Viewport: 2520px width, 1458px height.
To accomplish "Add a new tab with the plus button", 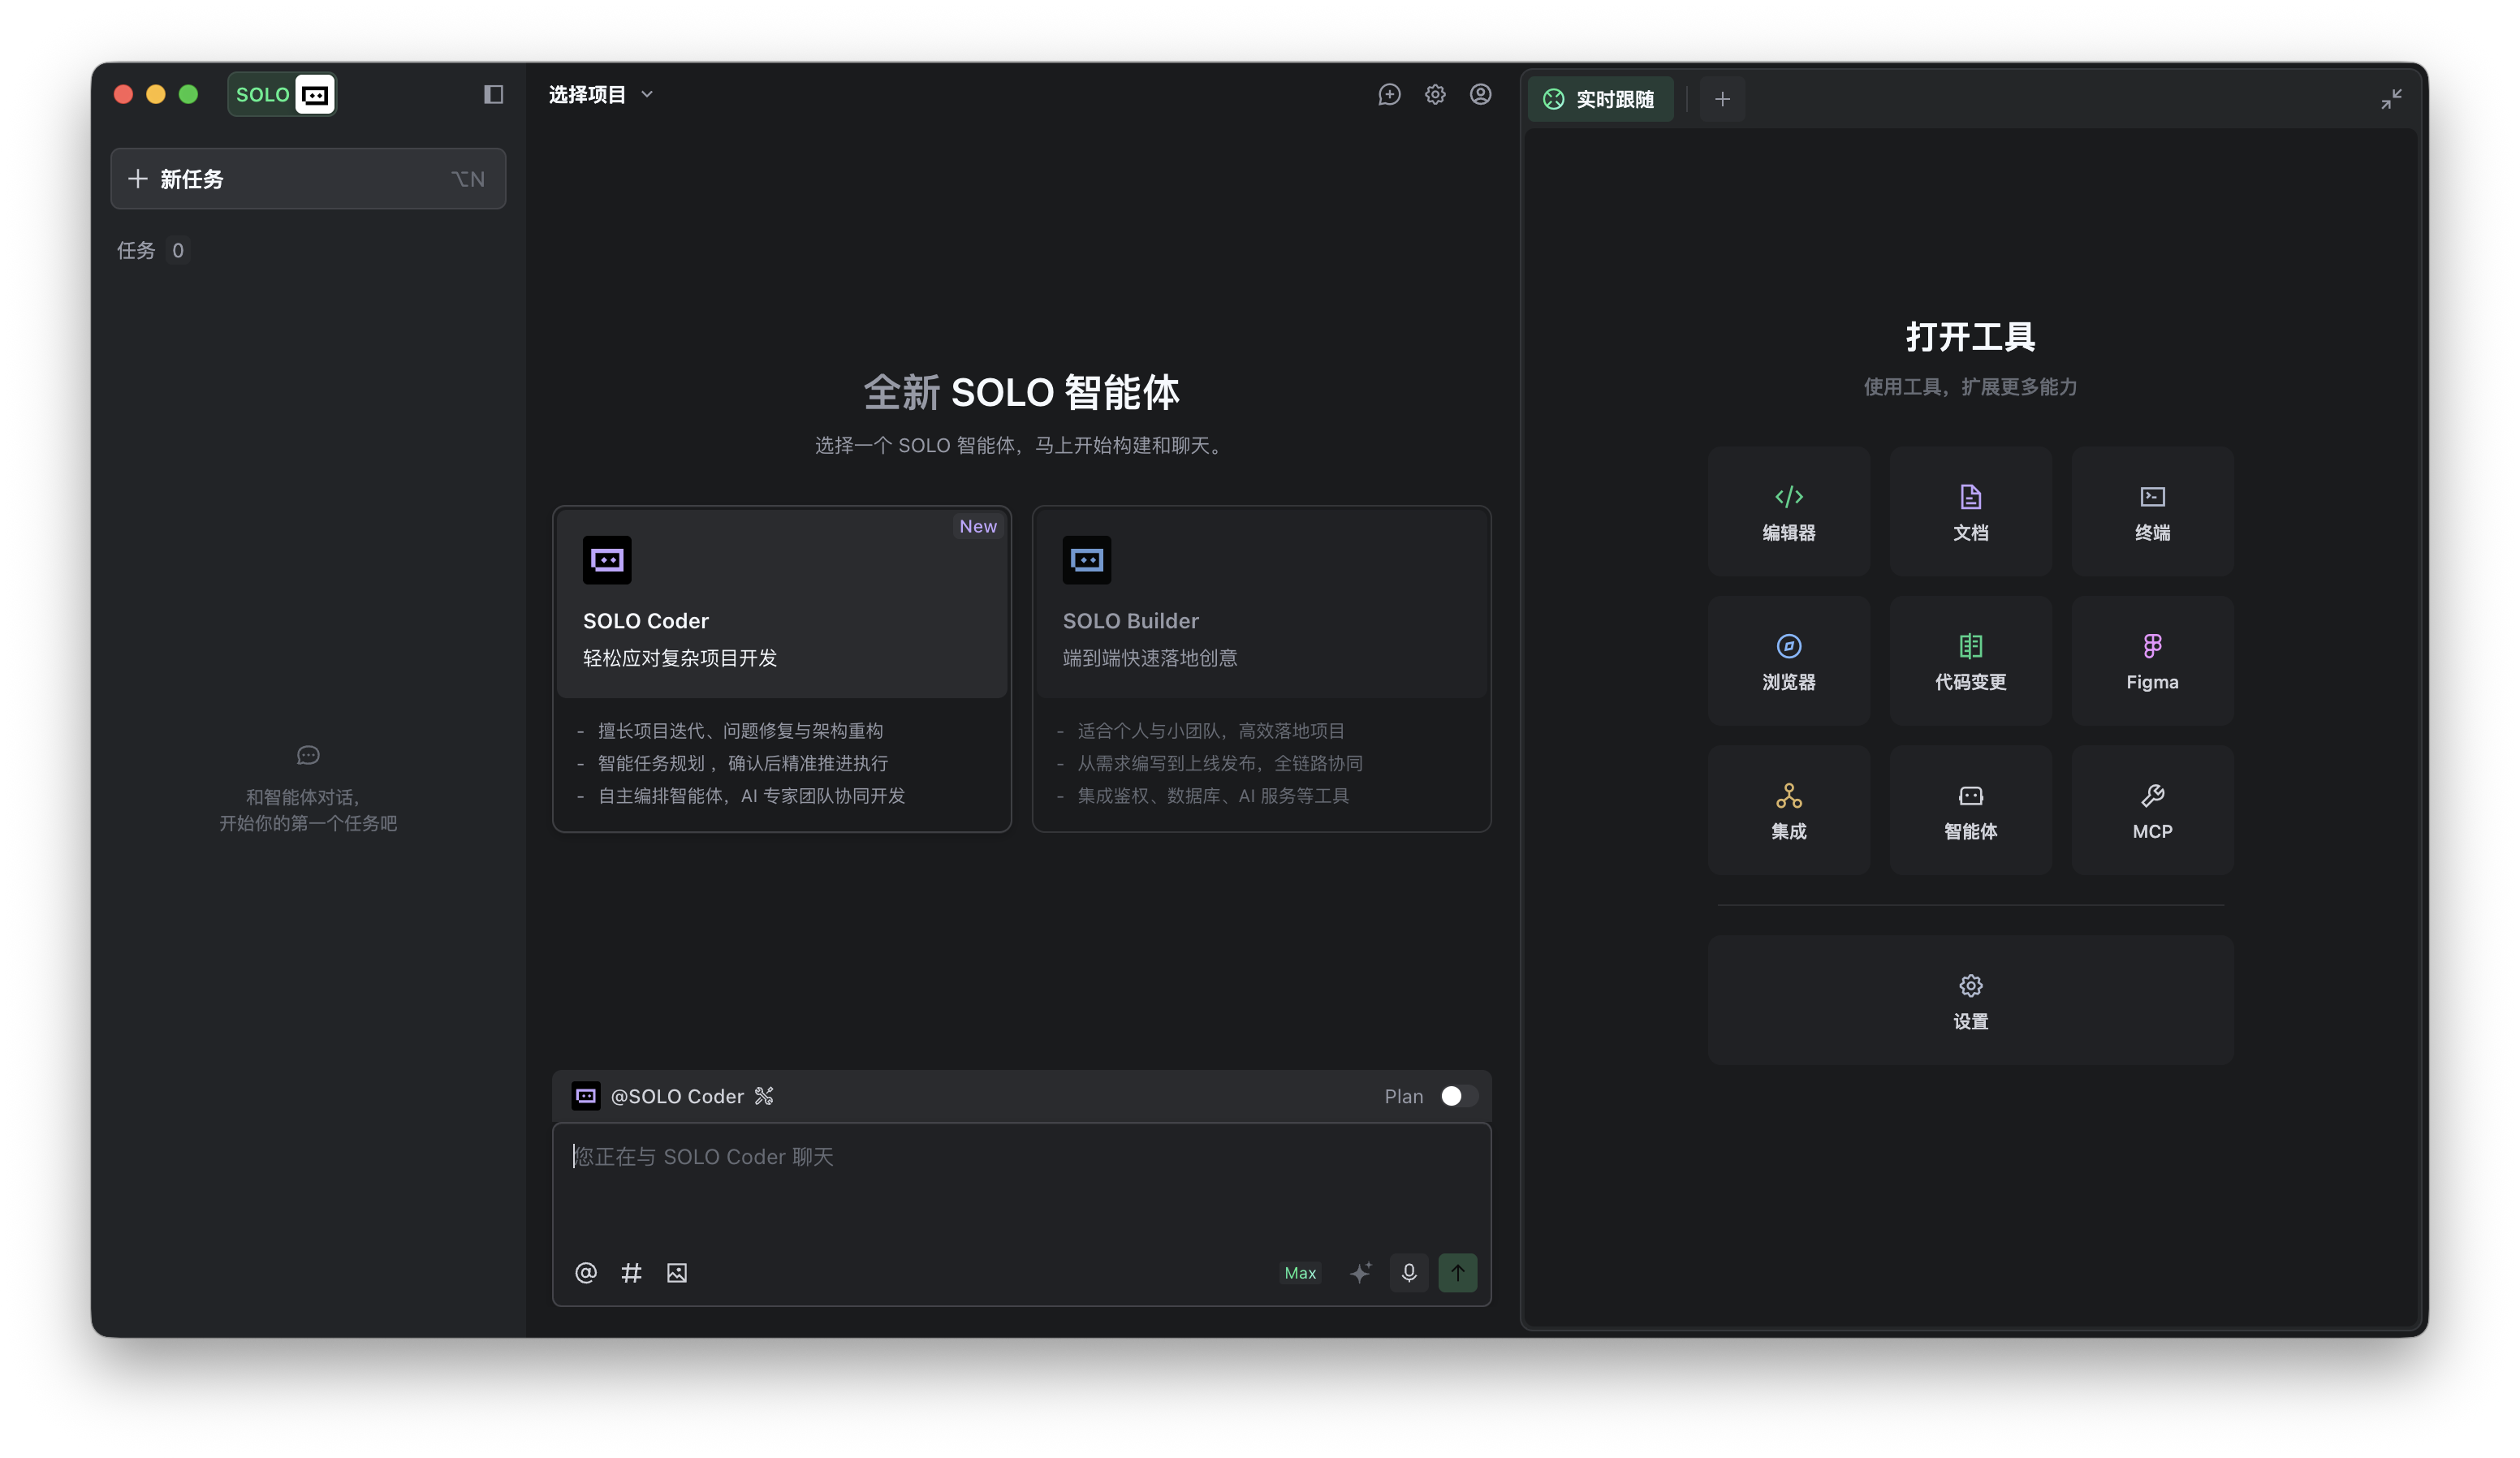I will pyautogui.click(x=1722, y=99).
